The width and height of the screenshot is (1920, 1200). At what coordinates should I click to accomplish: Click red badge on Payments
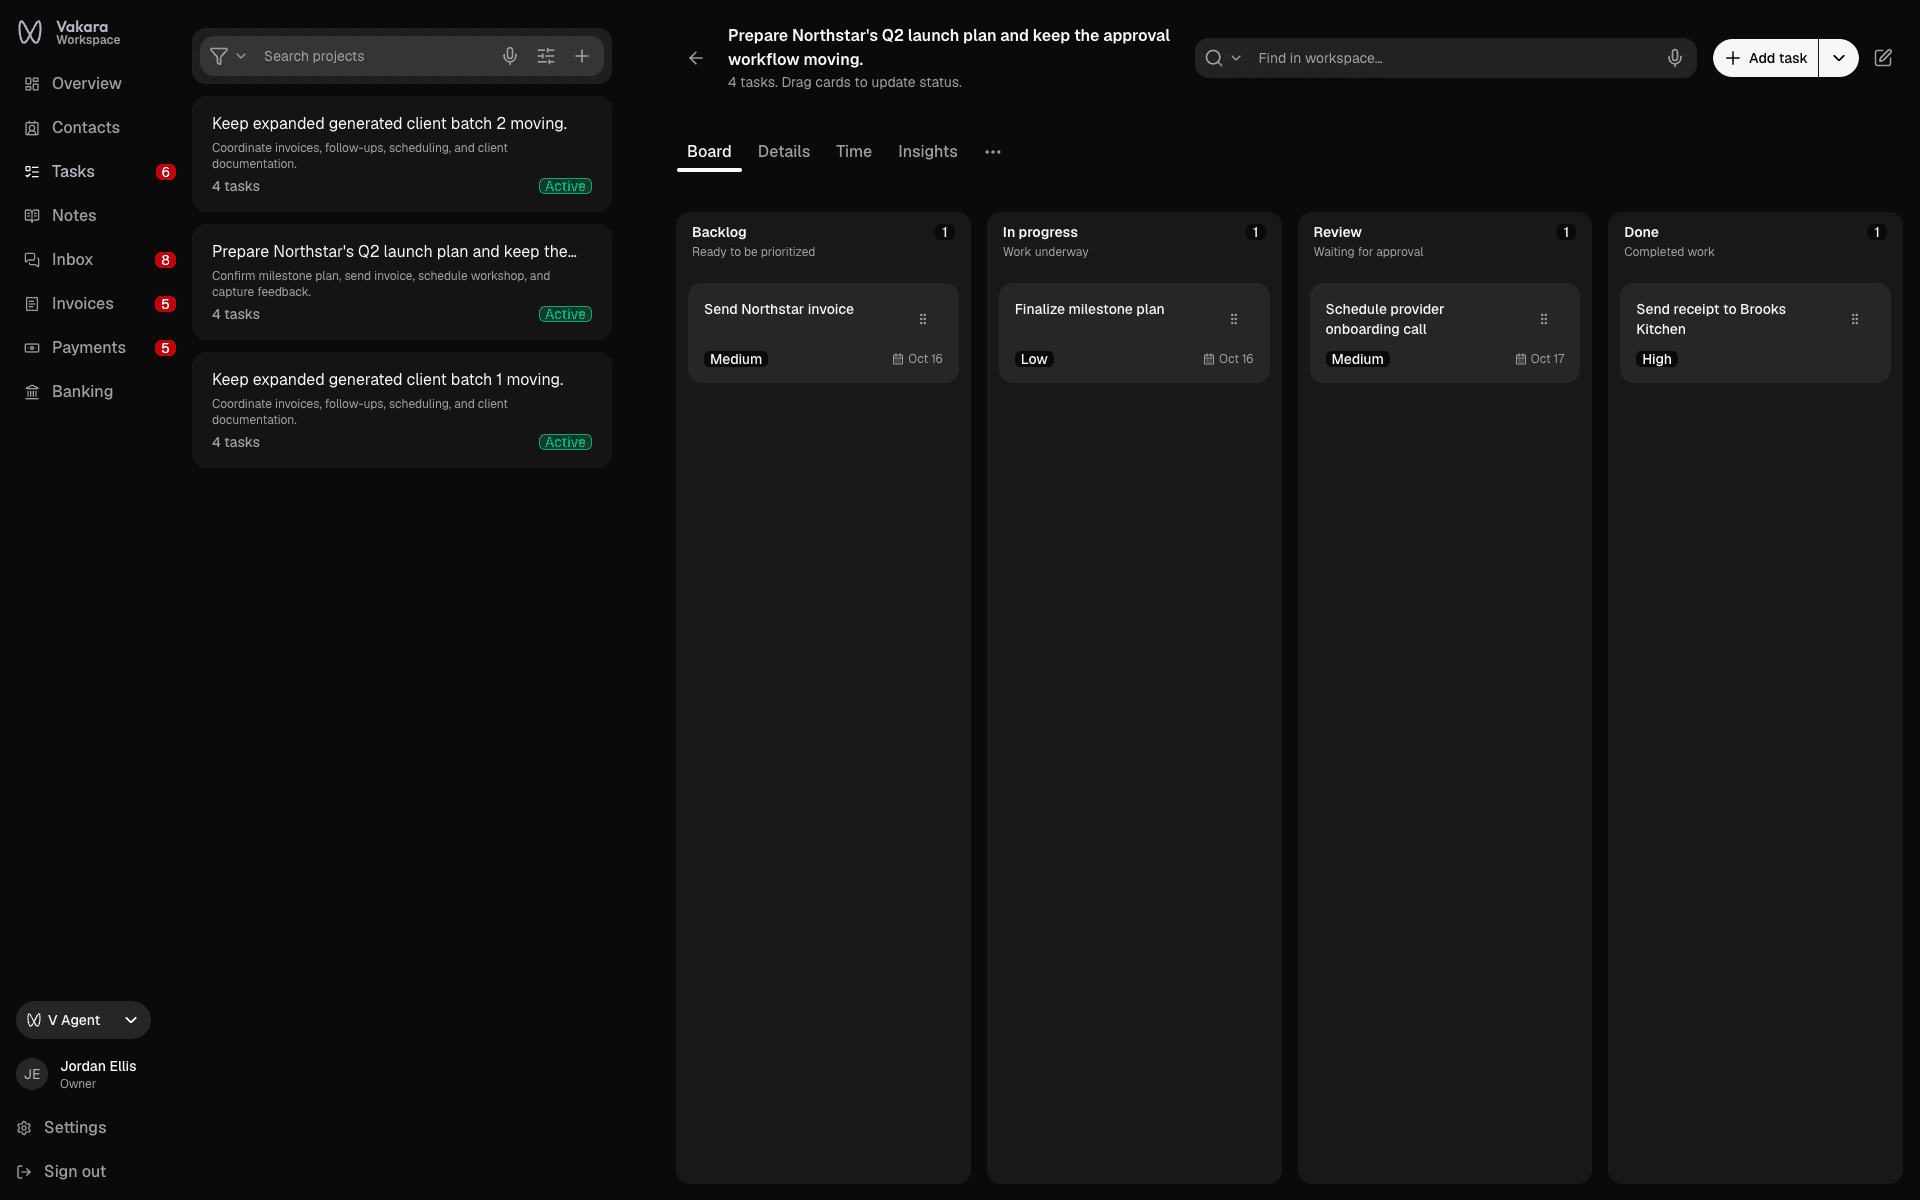pos(166,348)
